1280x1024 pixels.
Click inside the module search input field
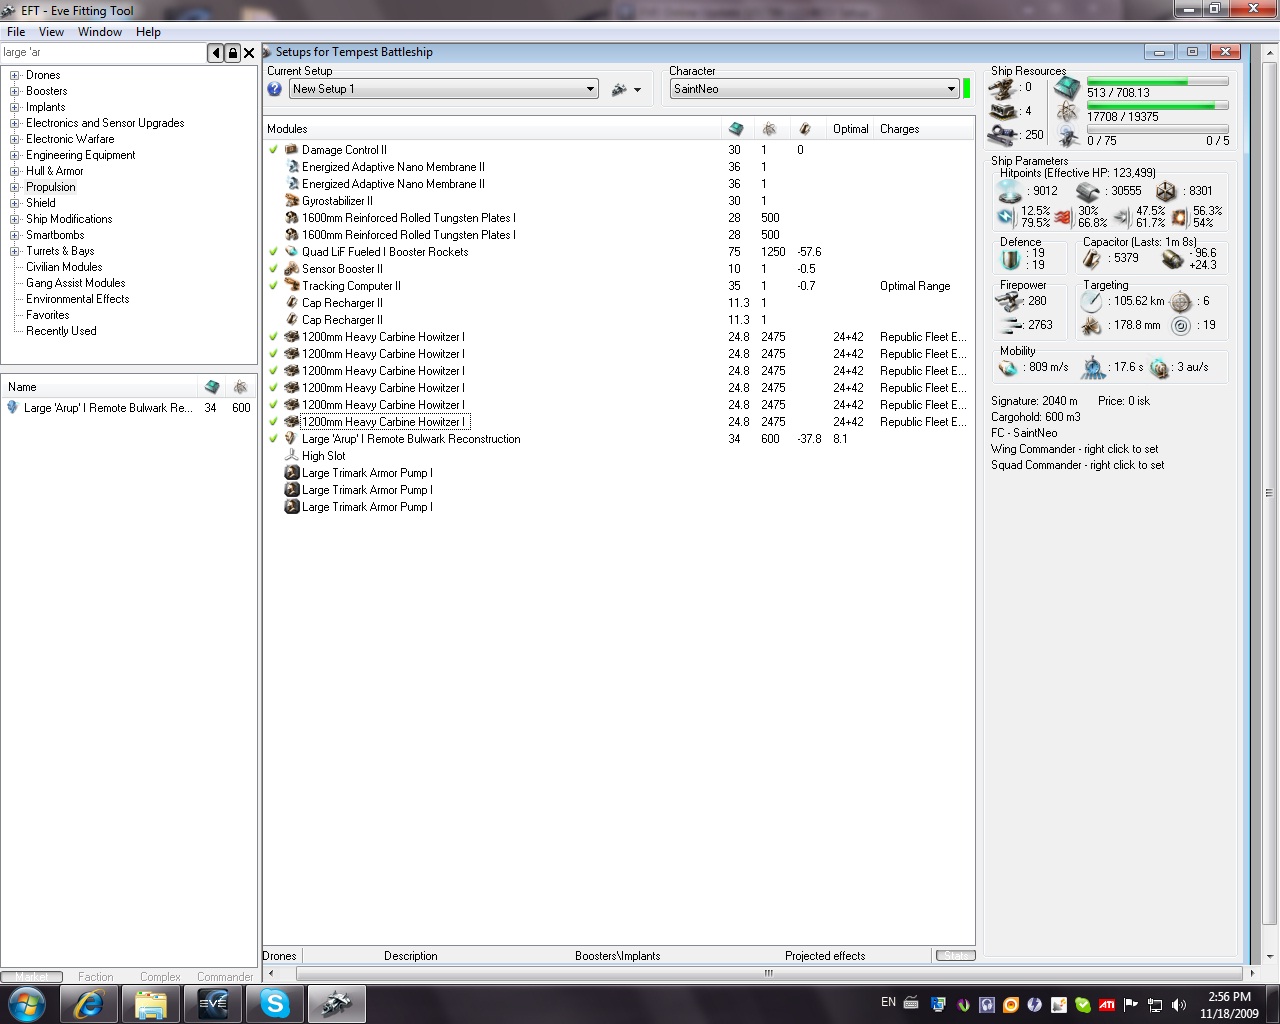100,53
